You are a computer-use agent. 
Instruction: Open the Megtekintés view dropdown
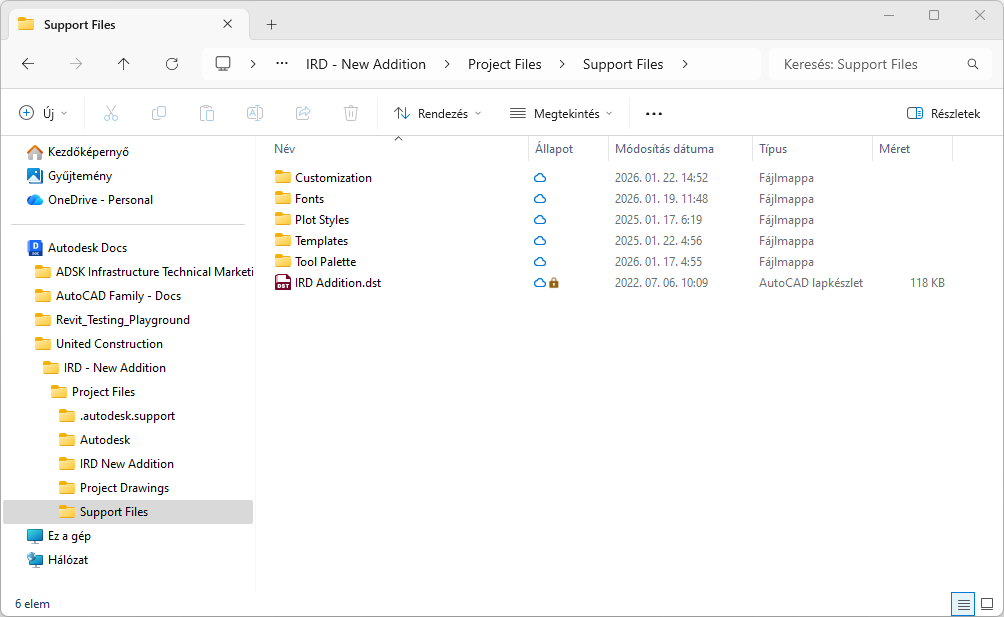(x=561, y=113)
